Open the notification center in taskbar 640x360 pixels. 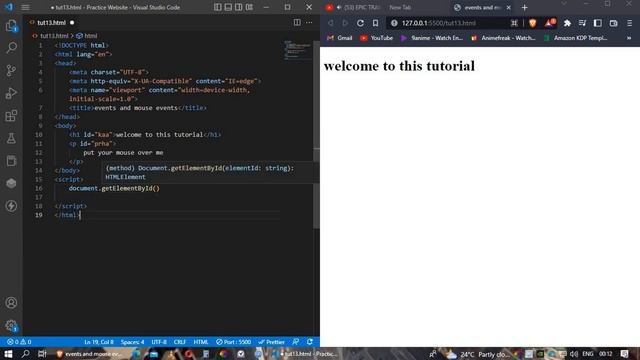624,354
